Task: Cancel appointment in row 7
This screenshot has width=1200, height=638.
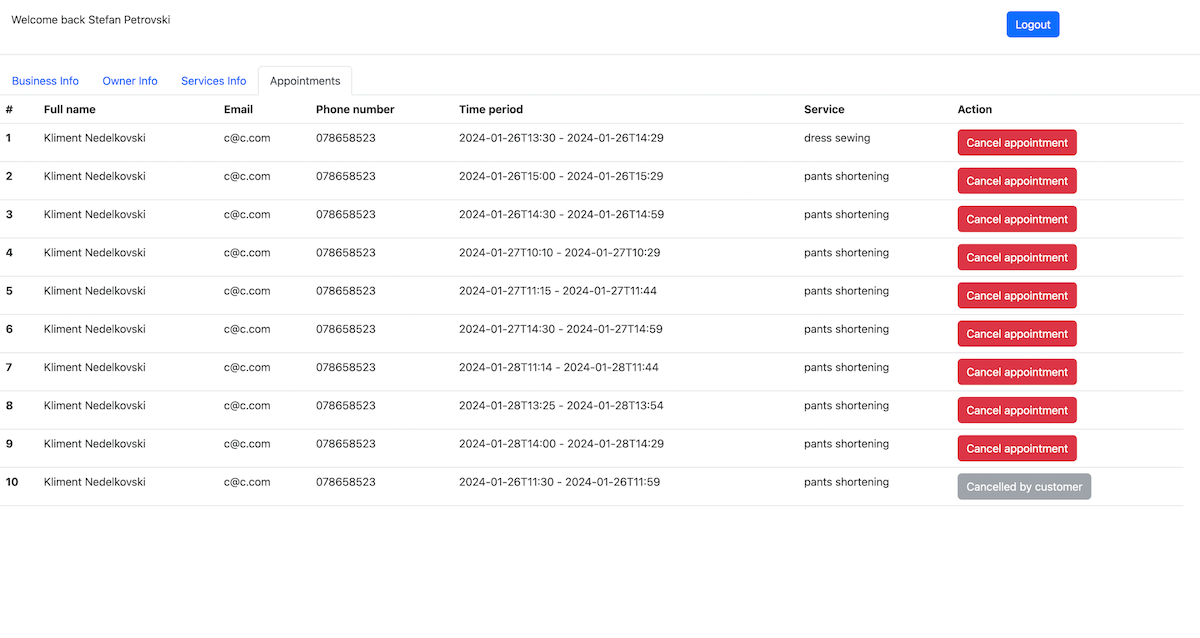Action: (x=1016, y=372)
